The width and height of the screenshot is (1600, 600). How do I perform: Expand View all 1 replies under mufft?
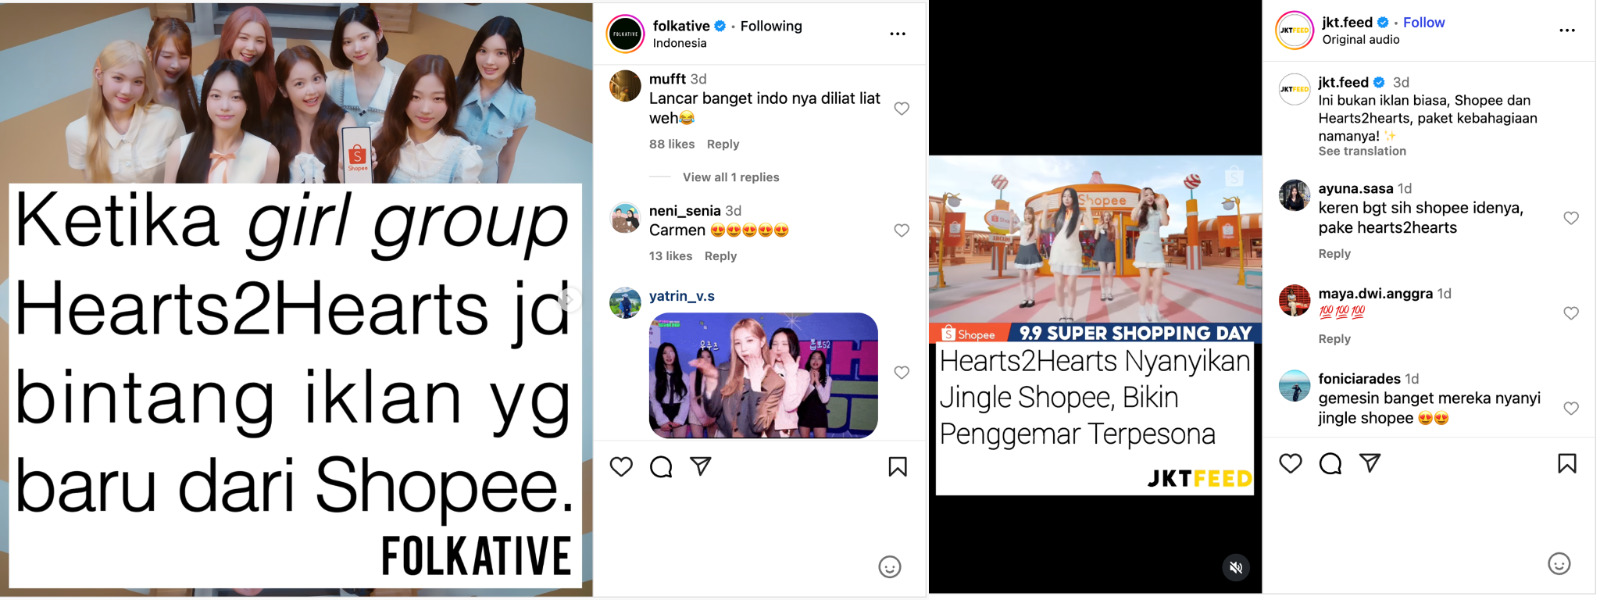point(731,177)
